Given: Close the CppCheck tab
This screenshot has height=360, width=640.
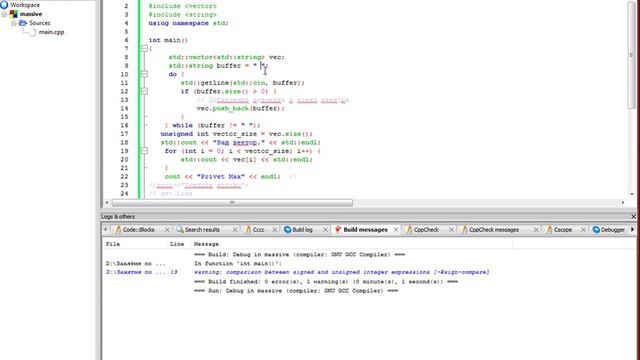Looking at the screenshot, I should (451, 230).
